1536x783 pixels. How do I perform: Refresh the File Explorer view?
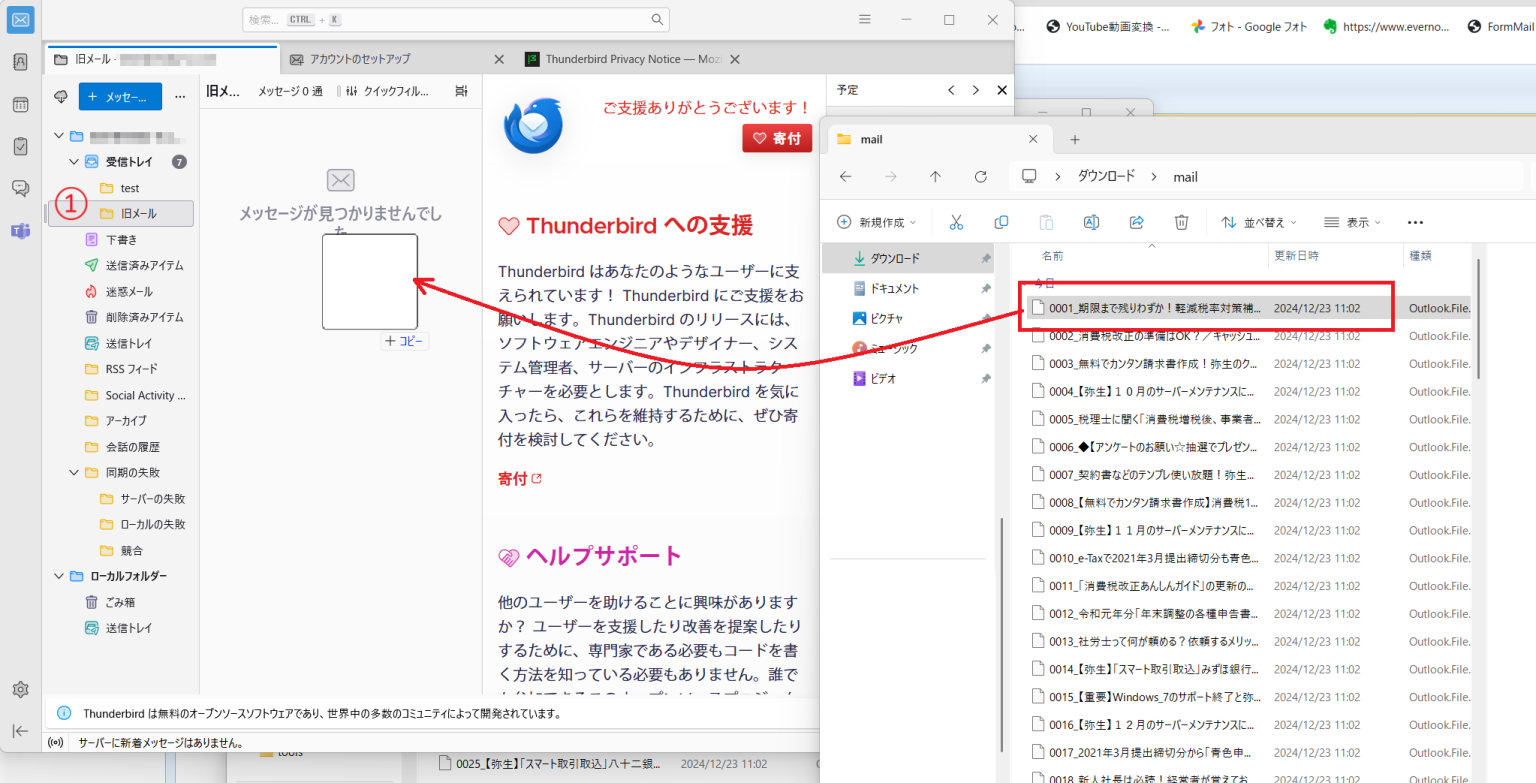pos(981,177)
